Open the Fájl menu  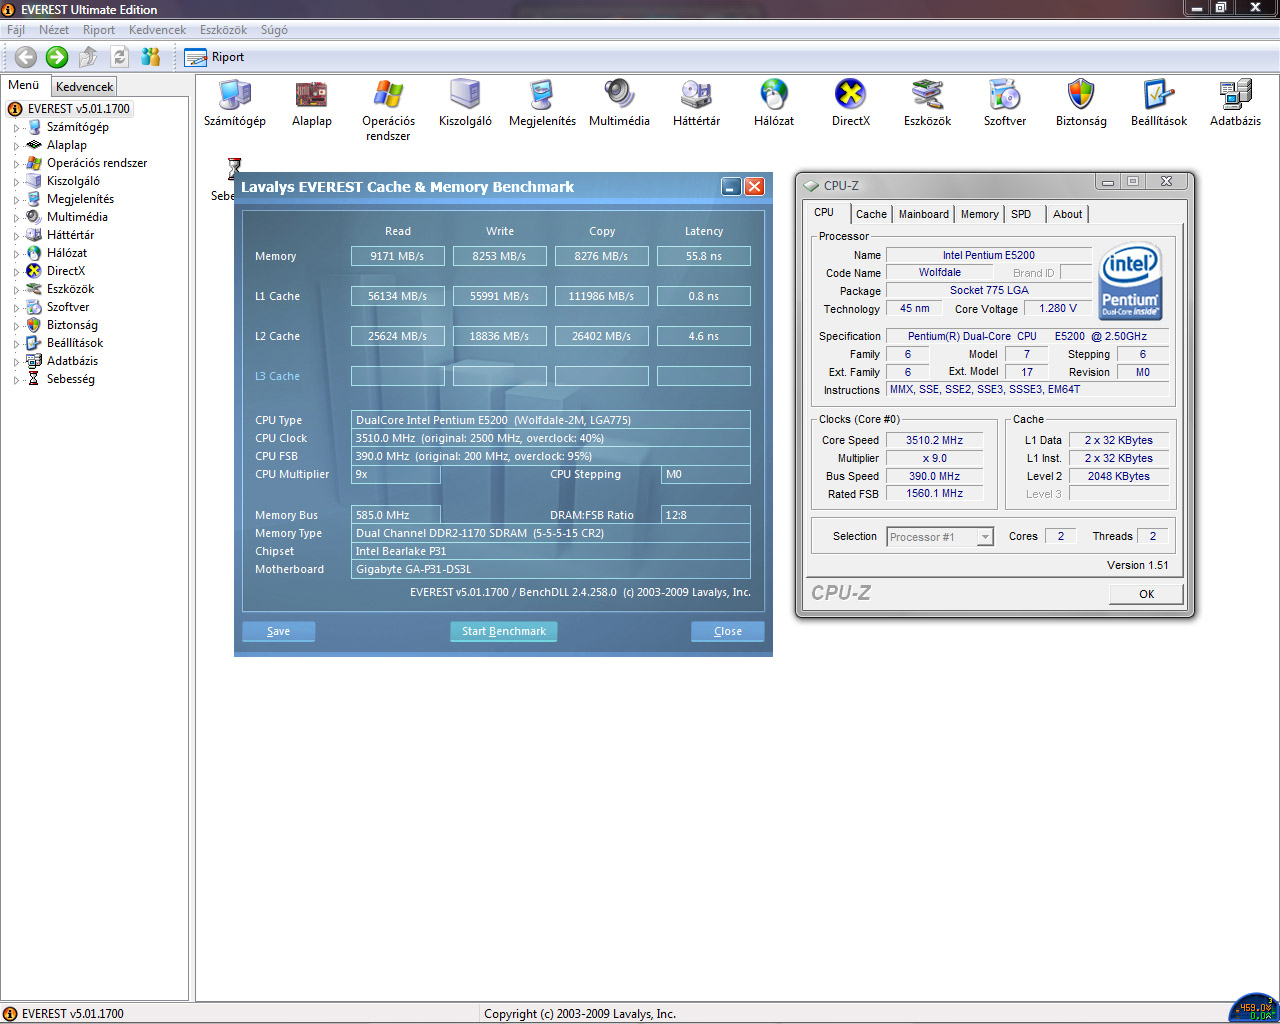click(16, 30)
